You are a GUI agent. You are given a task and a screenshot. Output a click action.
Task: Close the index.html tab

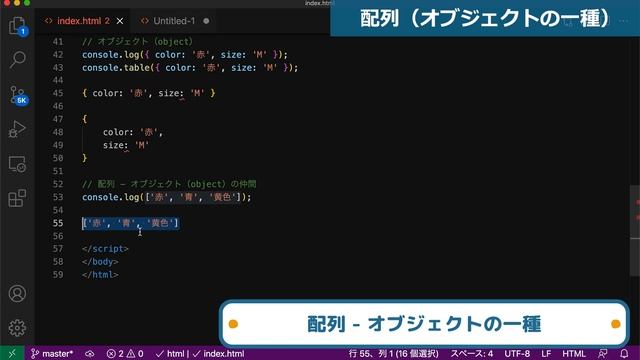(x=120, y=21)
